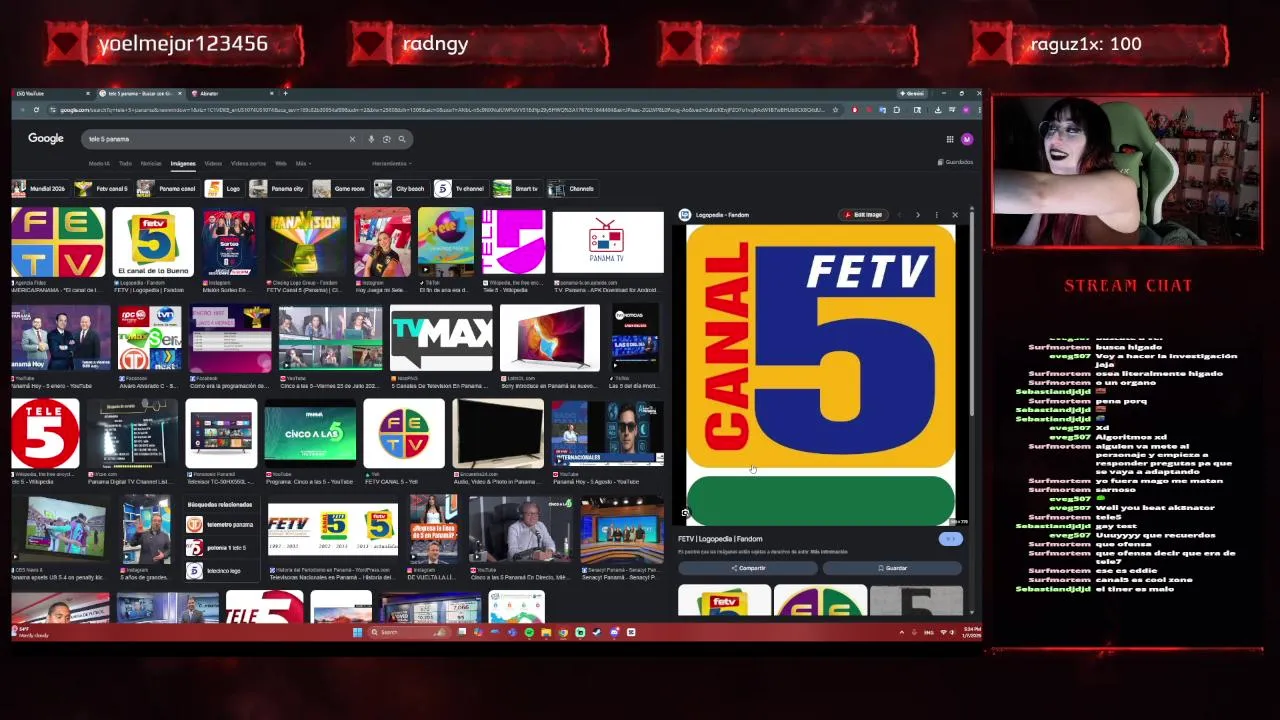Expand the Herramientas tools dropdown
Image resolution: width=1280 pixels, height=720 pixels.
tap(391, 163)
